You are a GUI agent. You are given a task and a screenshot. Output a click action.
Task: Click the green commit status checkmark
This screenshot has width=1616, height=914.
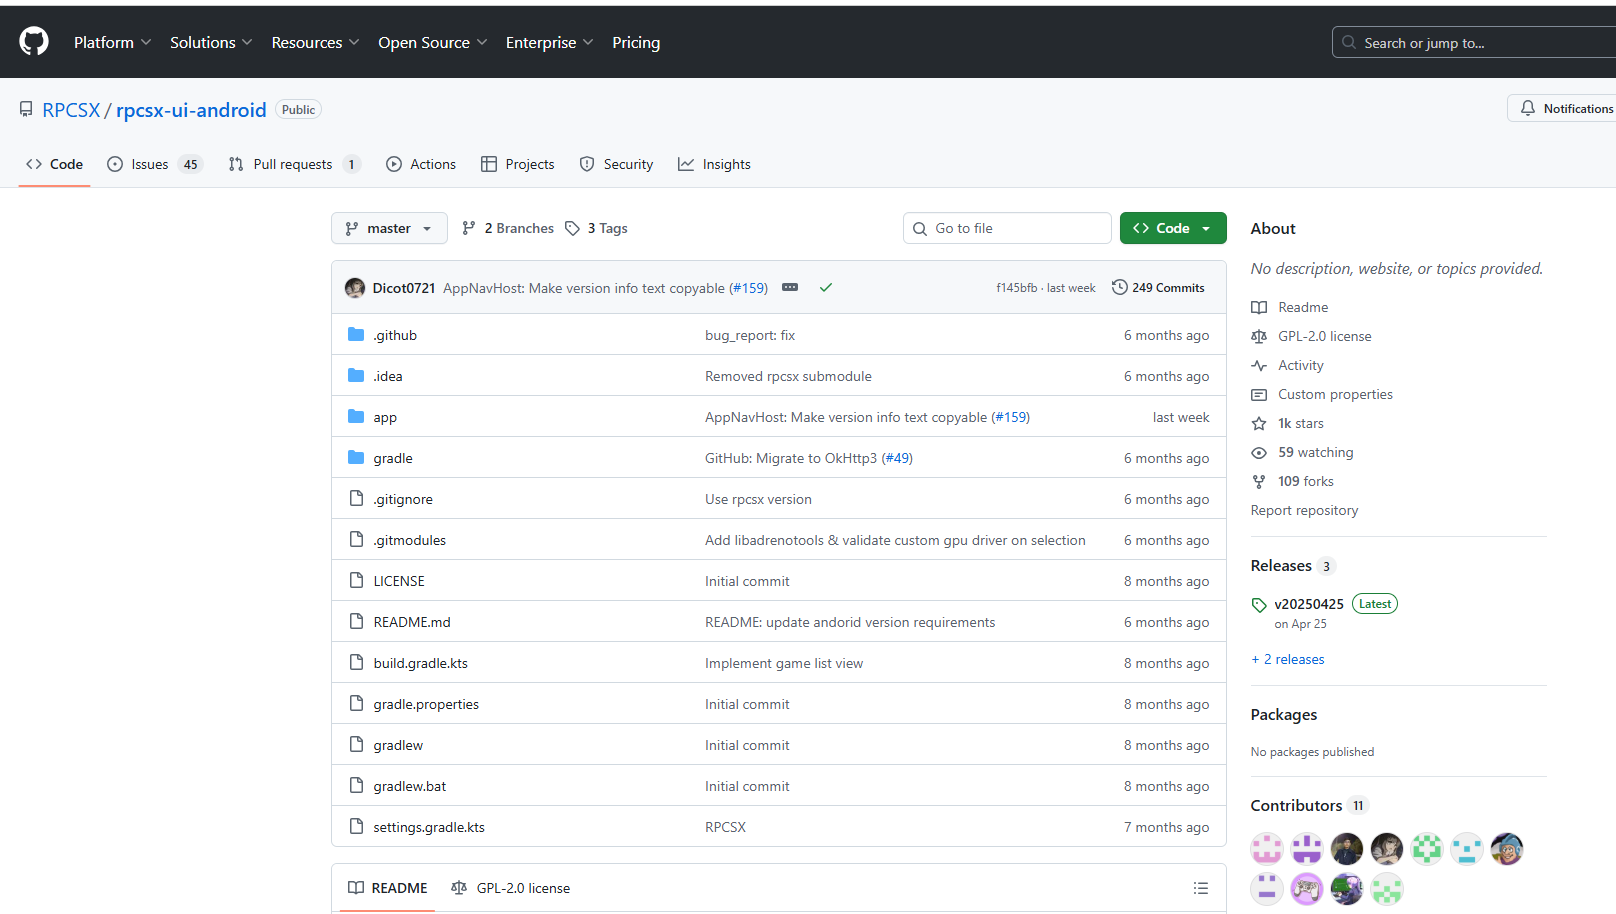point(826,288)
